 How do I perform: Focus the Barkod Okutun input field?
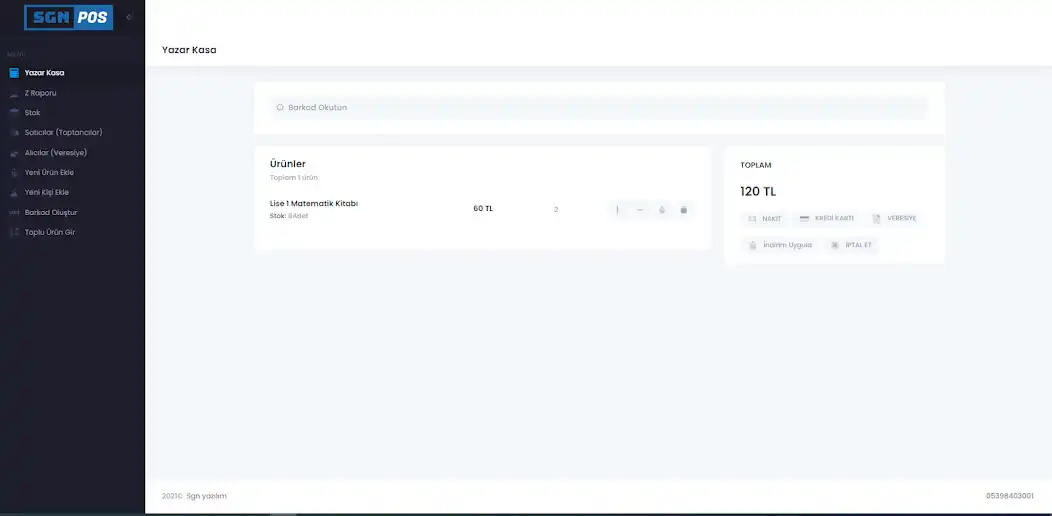600,107
